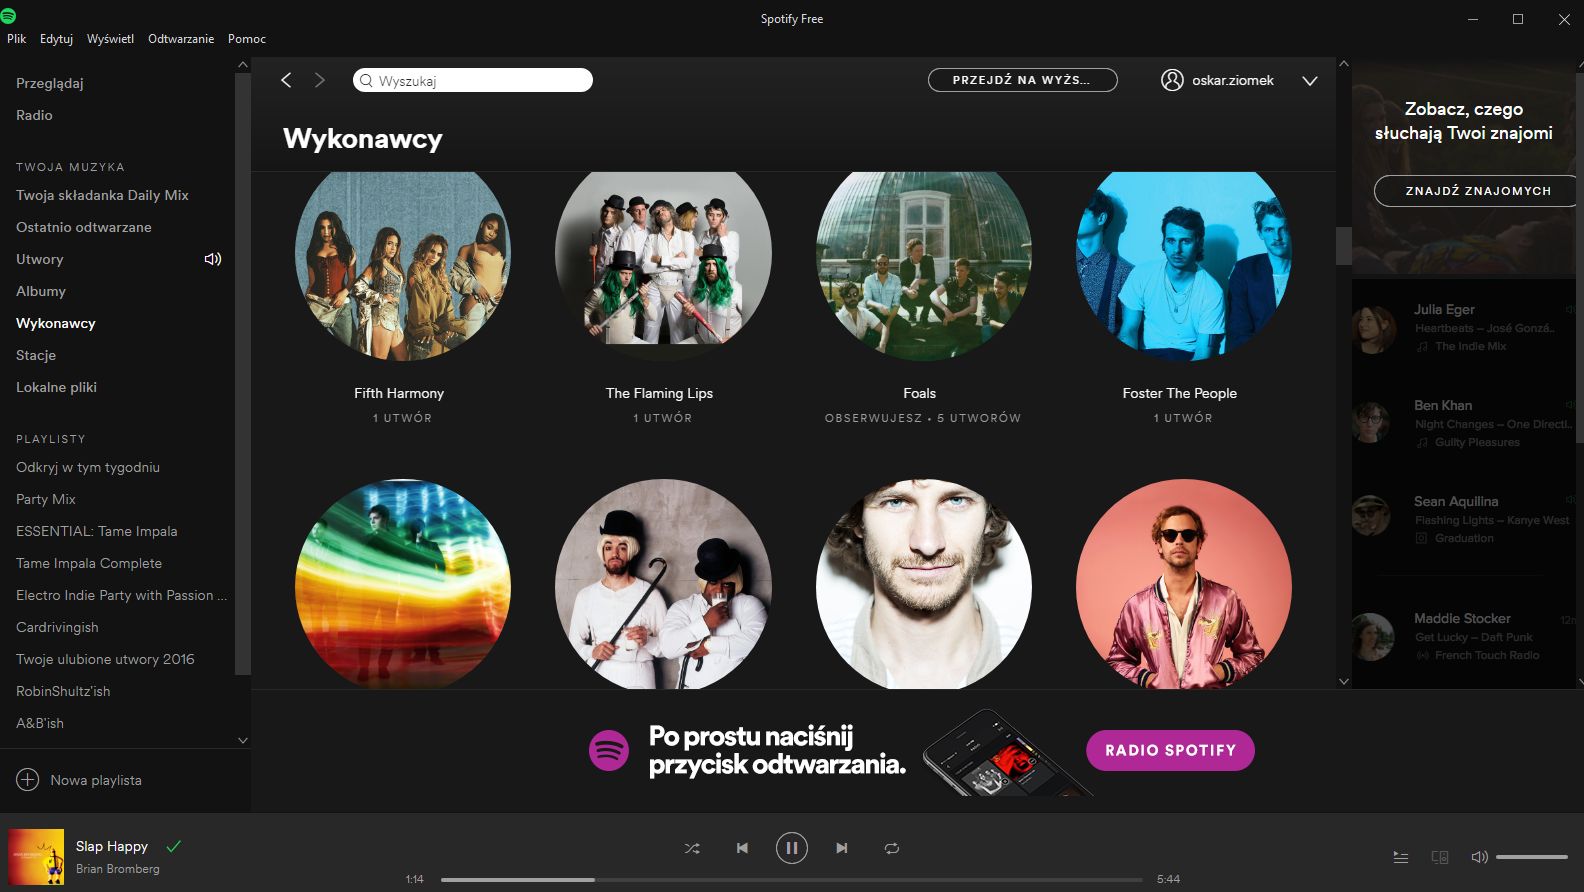Open Albumy in the sidebar

tap(41, 291)
